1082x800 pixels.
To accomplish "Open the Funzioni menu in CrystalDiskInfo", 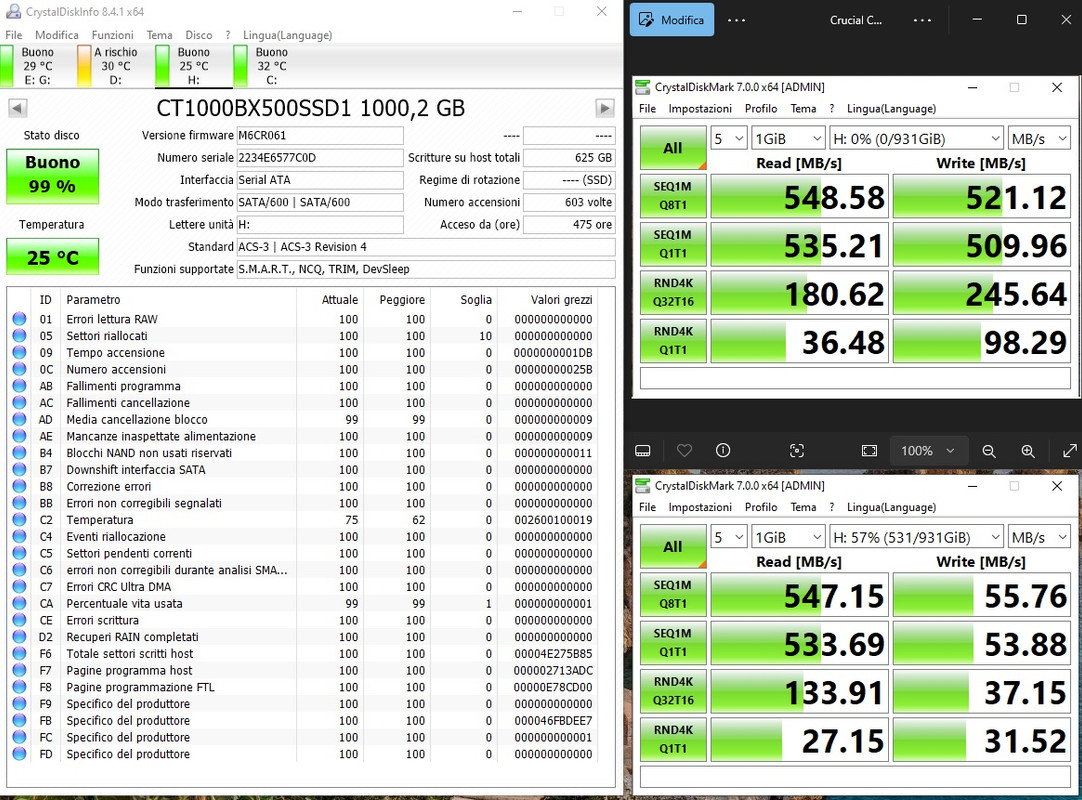I will (112, 35).
